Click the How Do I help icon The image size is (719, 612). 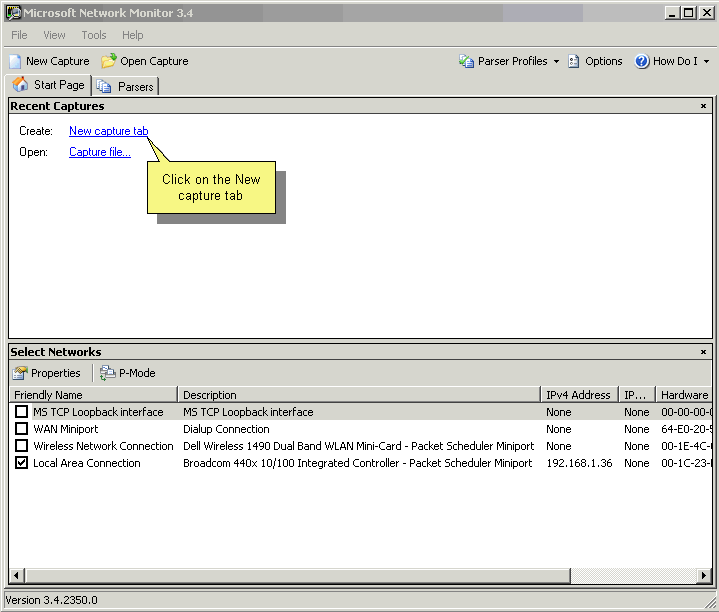(x=642, y=61)
